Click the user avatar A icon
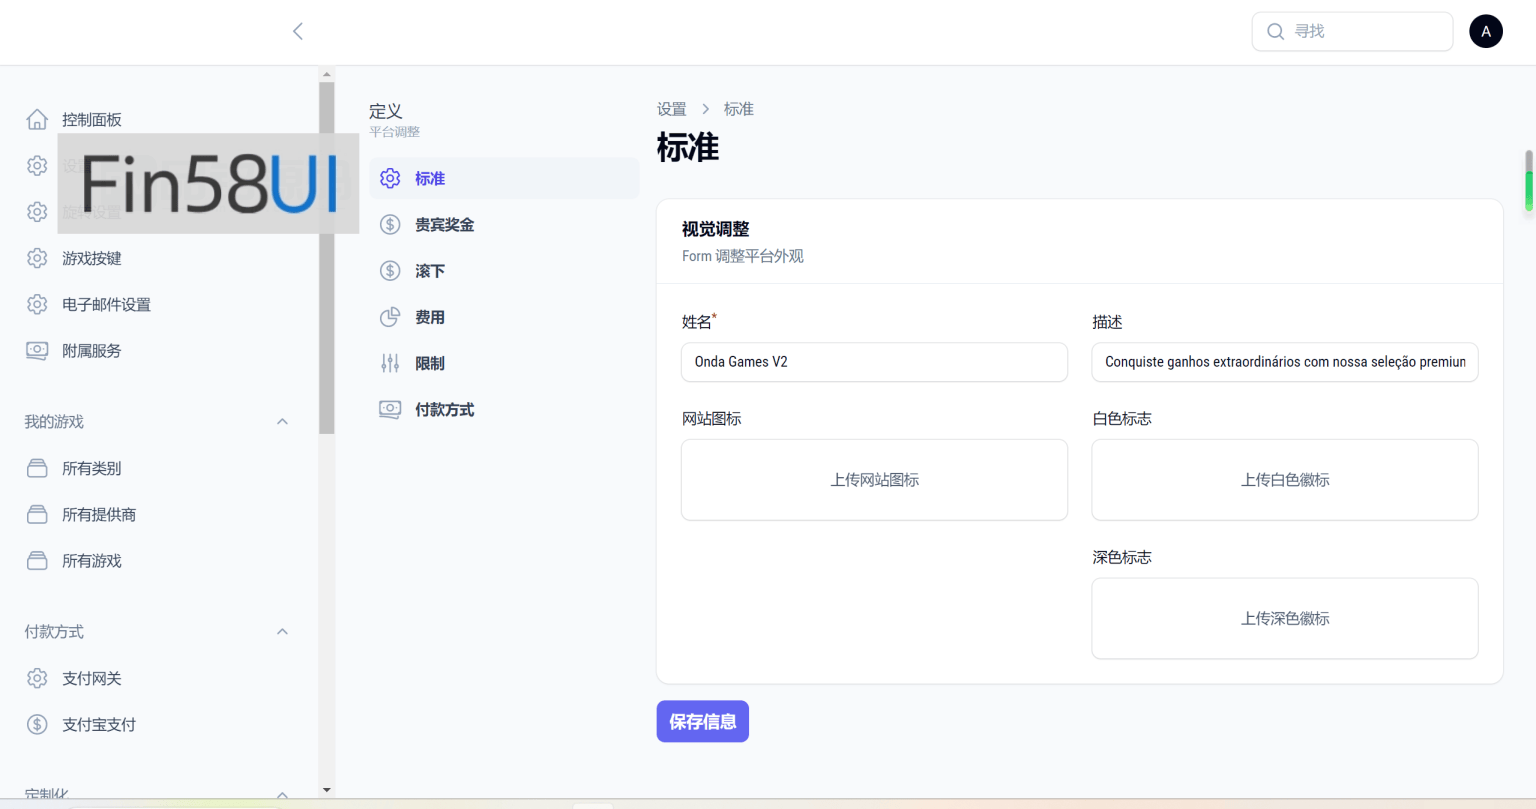 coord(1485,32)
